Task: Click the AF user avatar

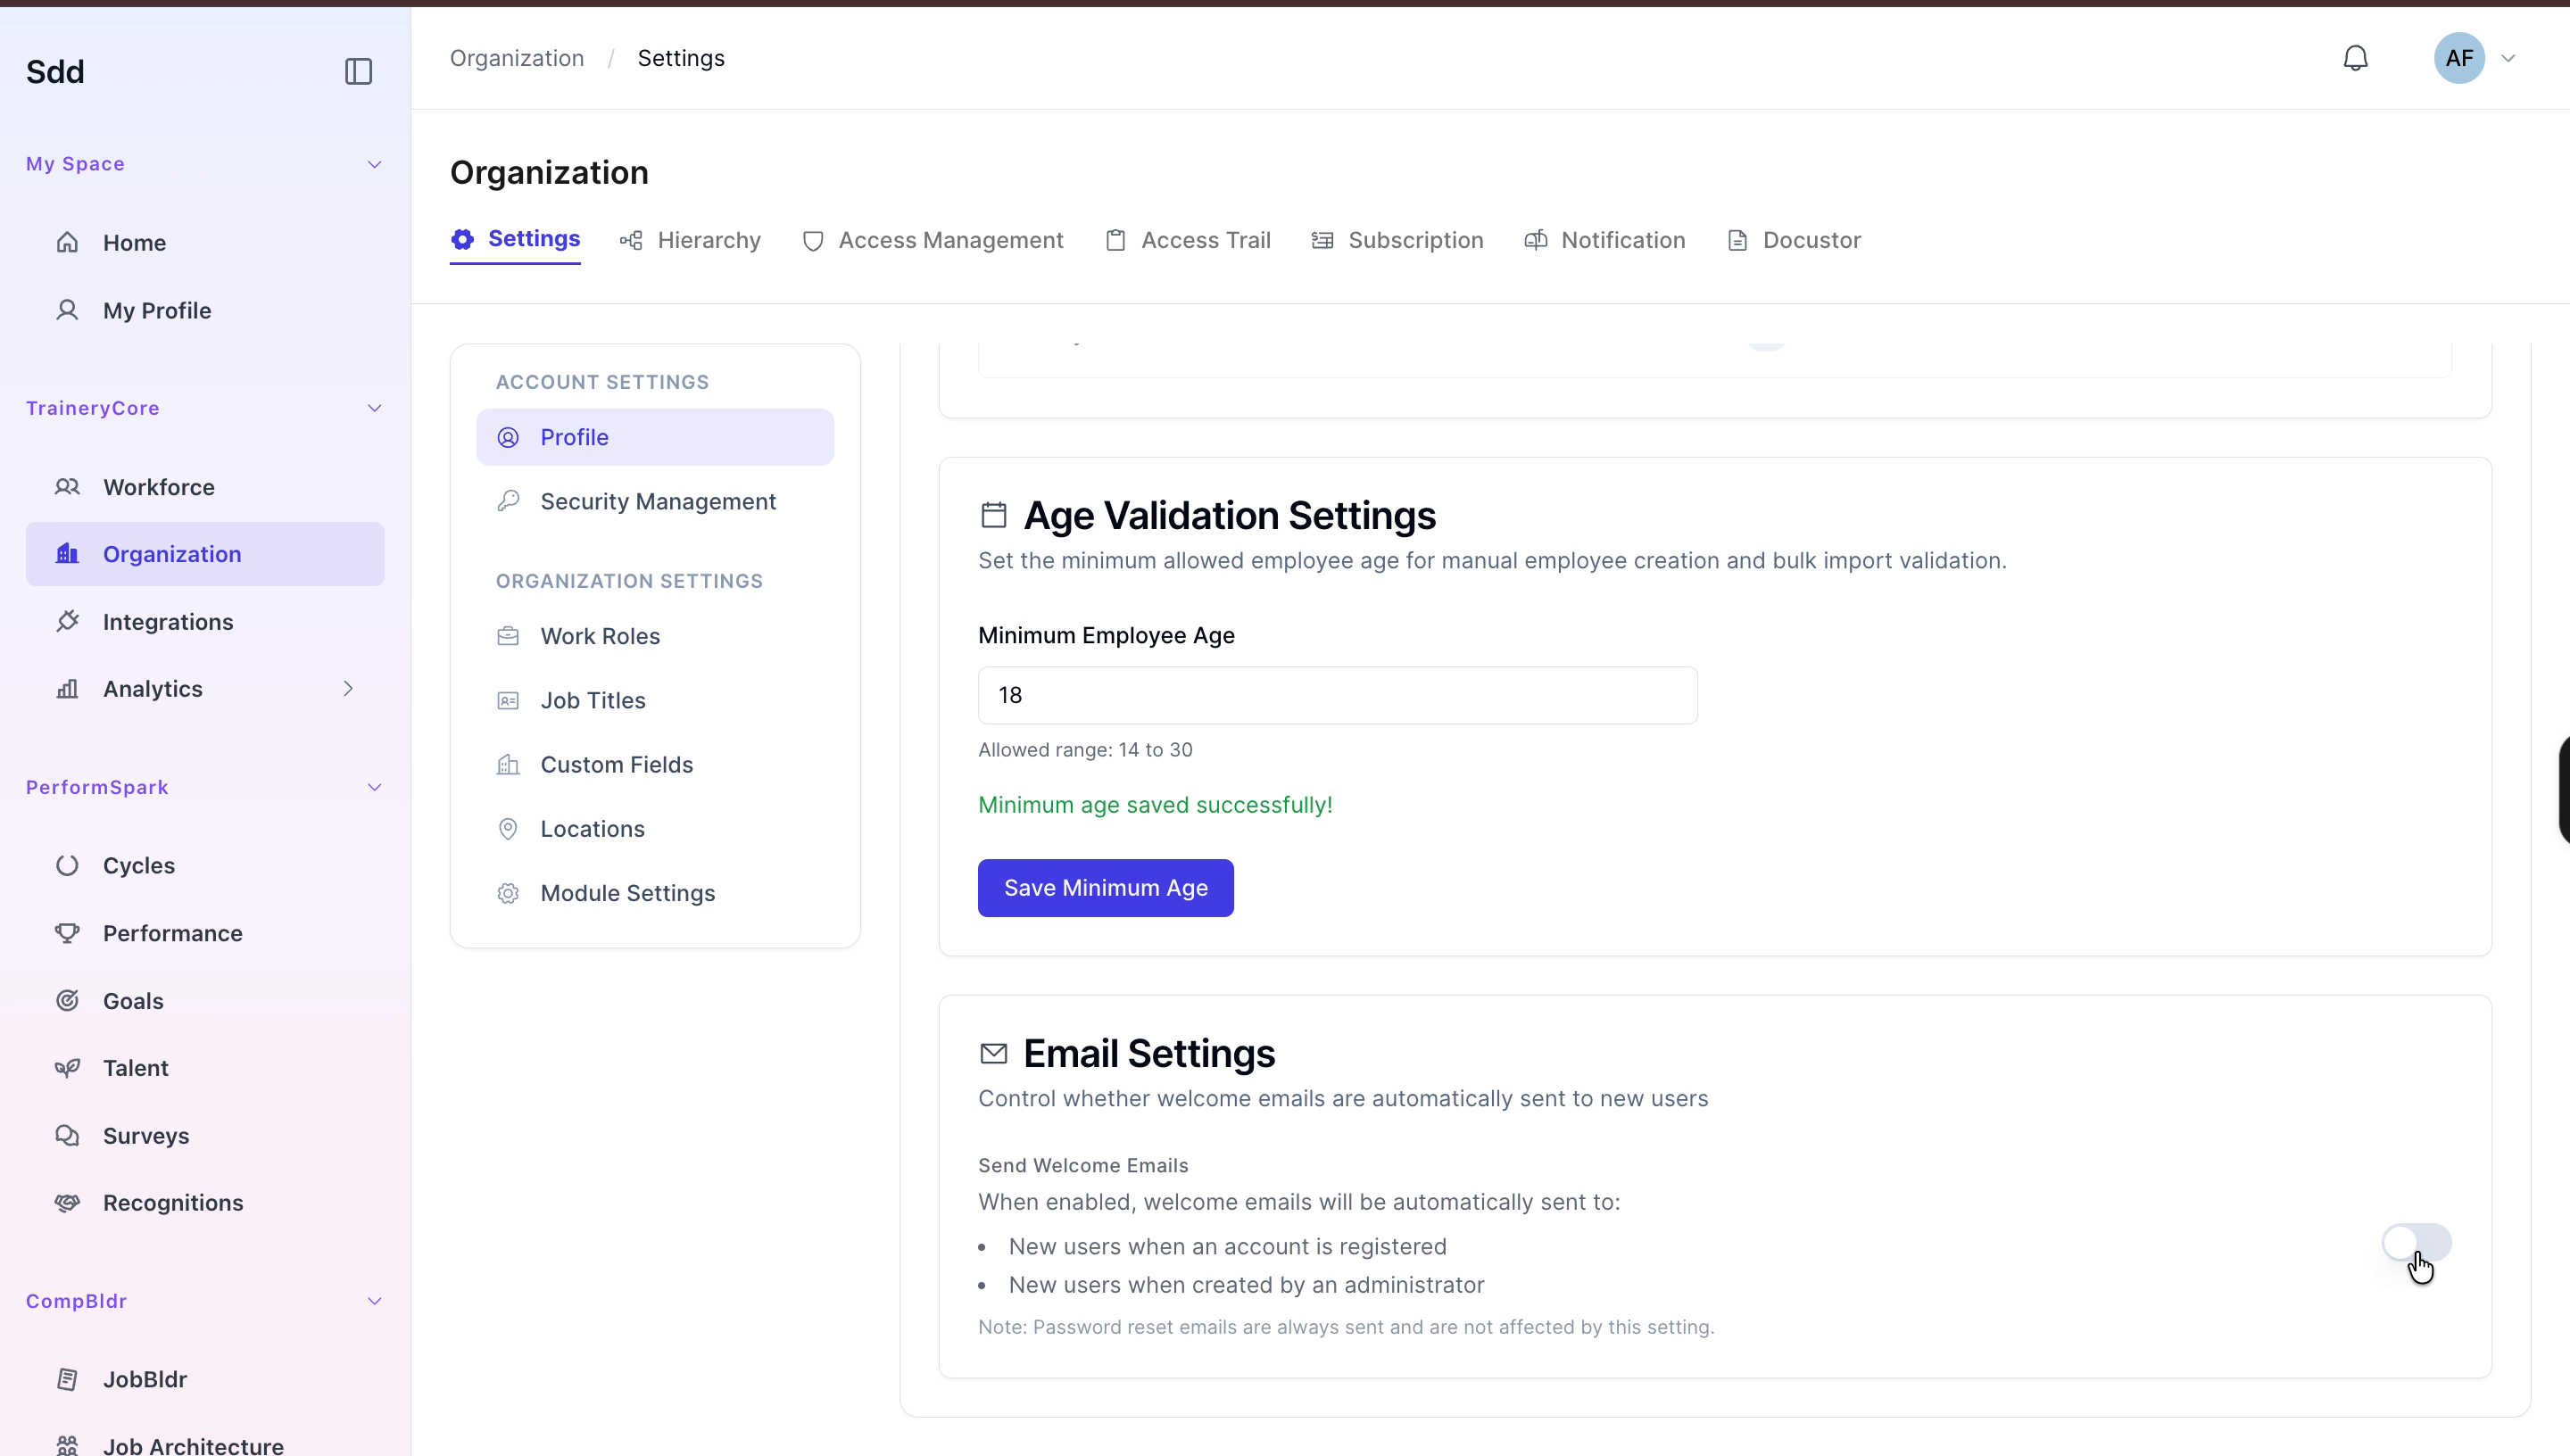Action: [x=2459, y=58]
